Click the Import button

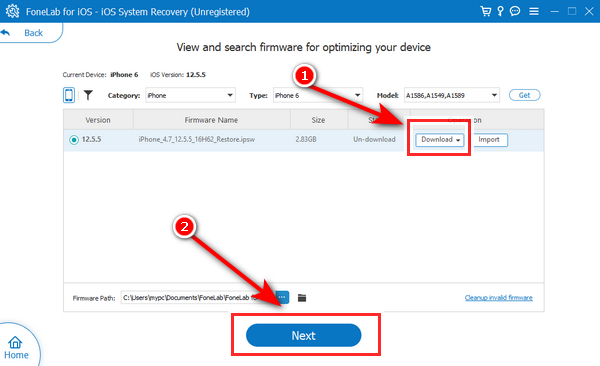[489, 140]
